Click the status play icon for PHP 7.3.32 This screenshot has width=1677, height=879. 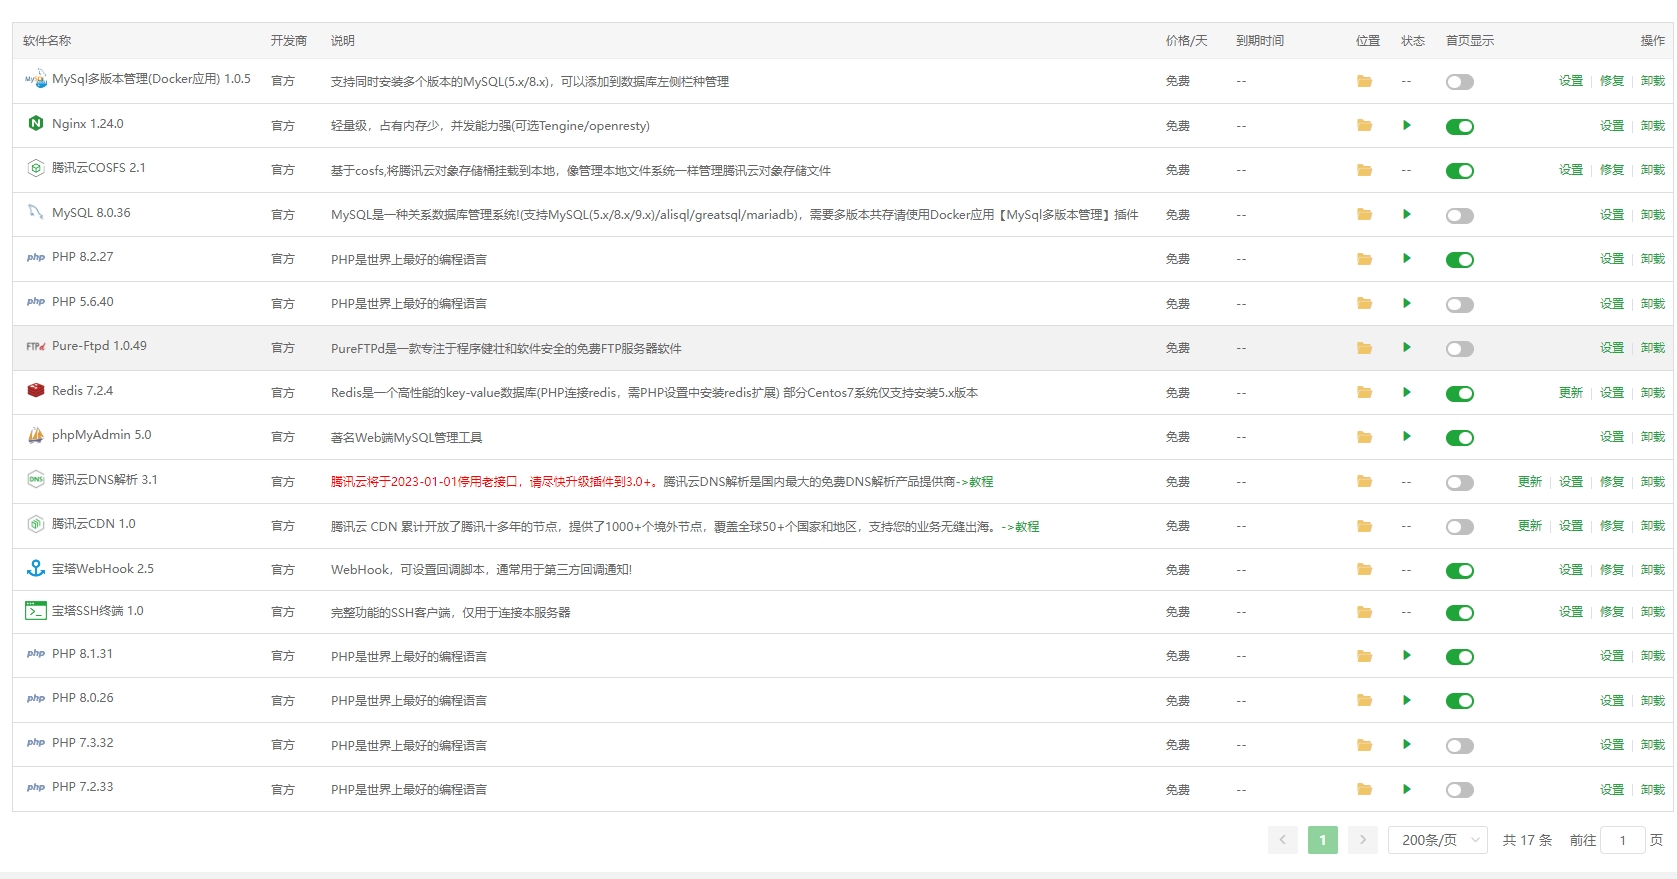tap(1407, 744)
